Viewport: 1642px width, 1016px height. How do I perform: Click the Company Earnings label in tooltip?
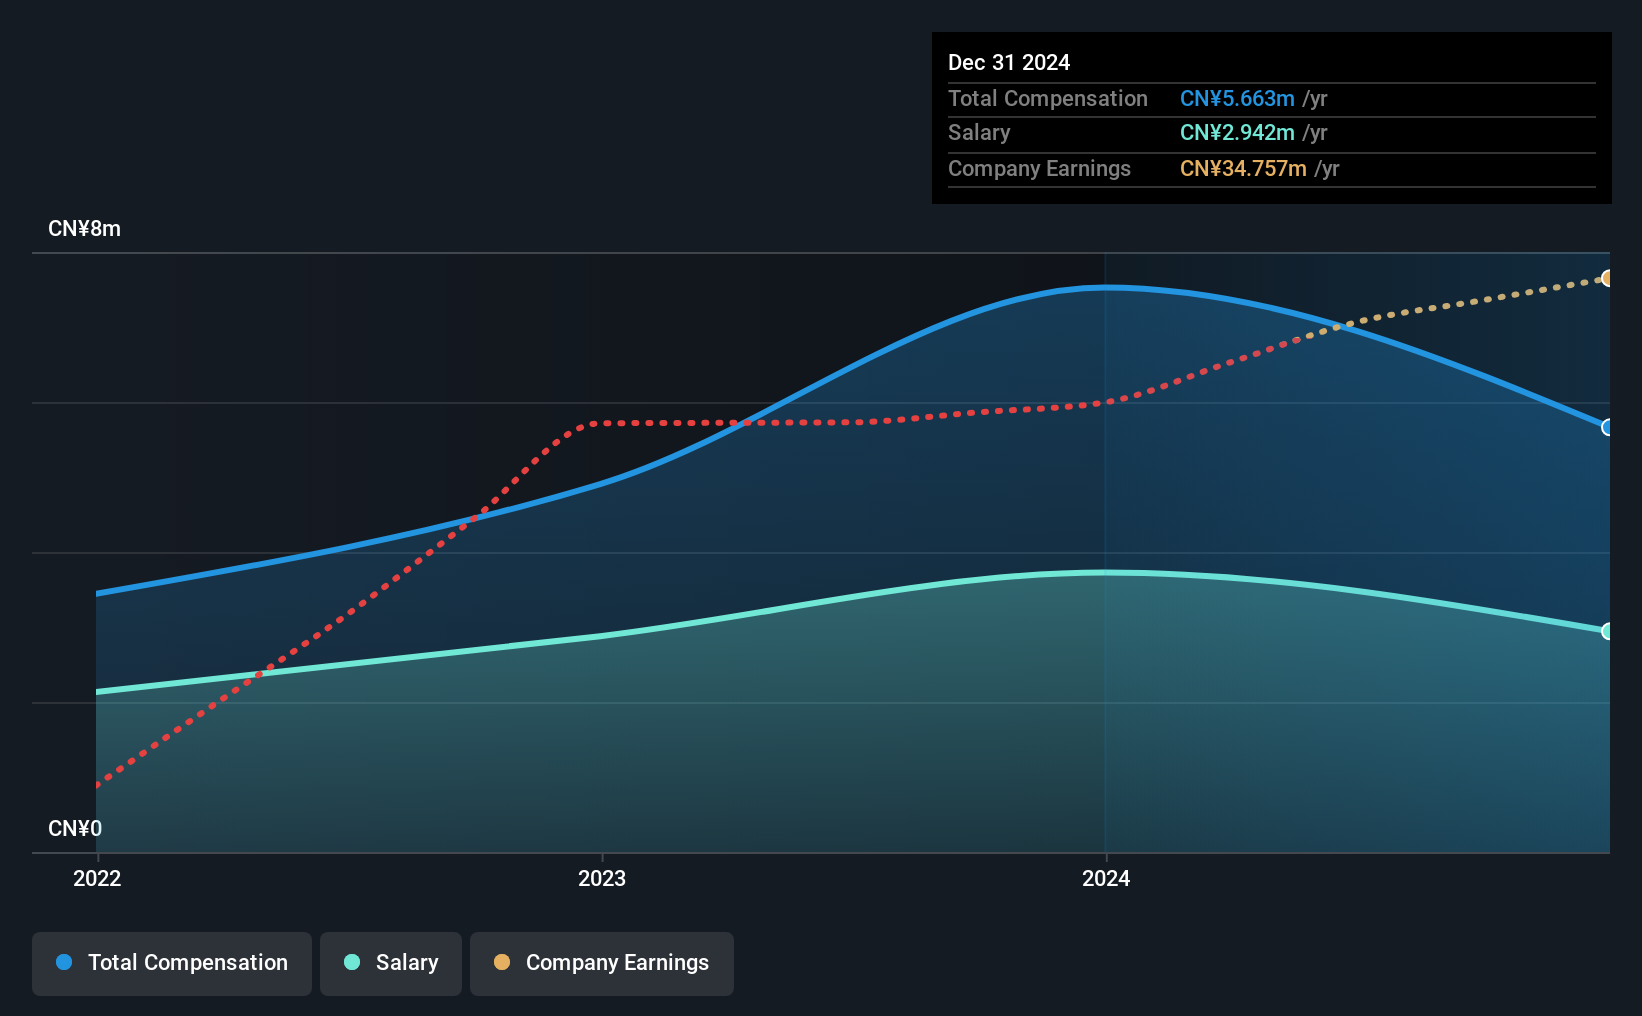1039,168
